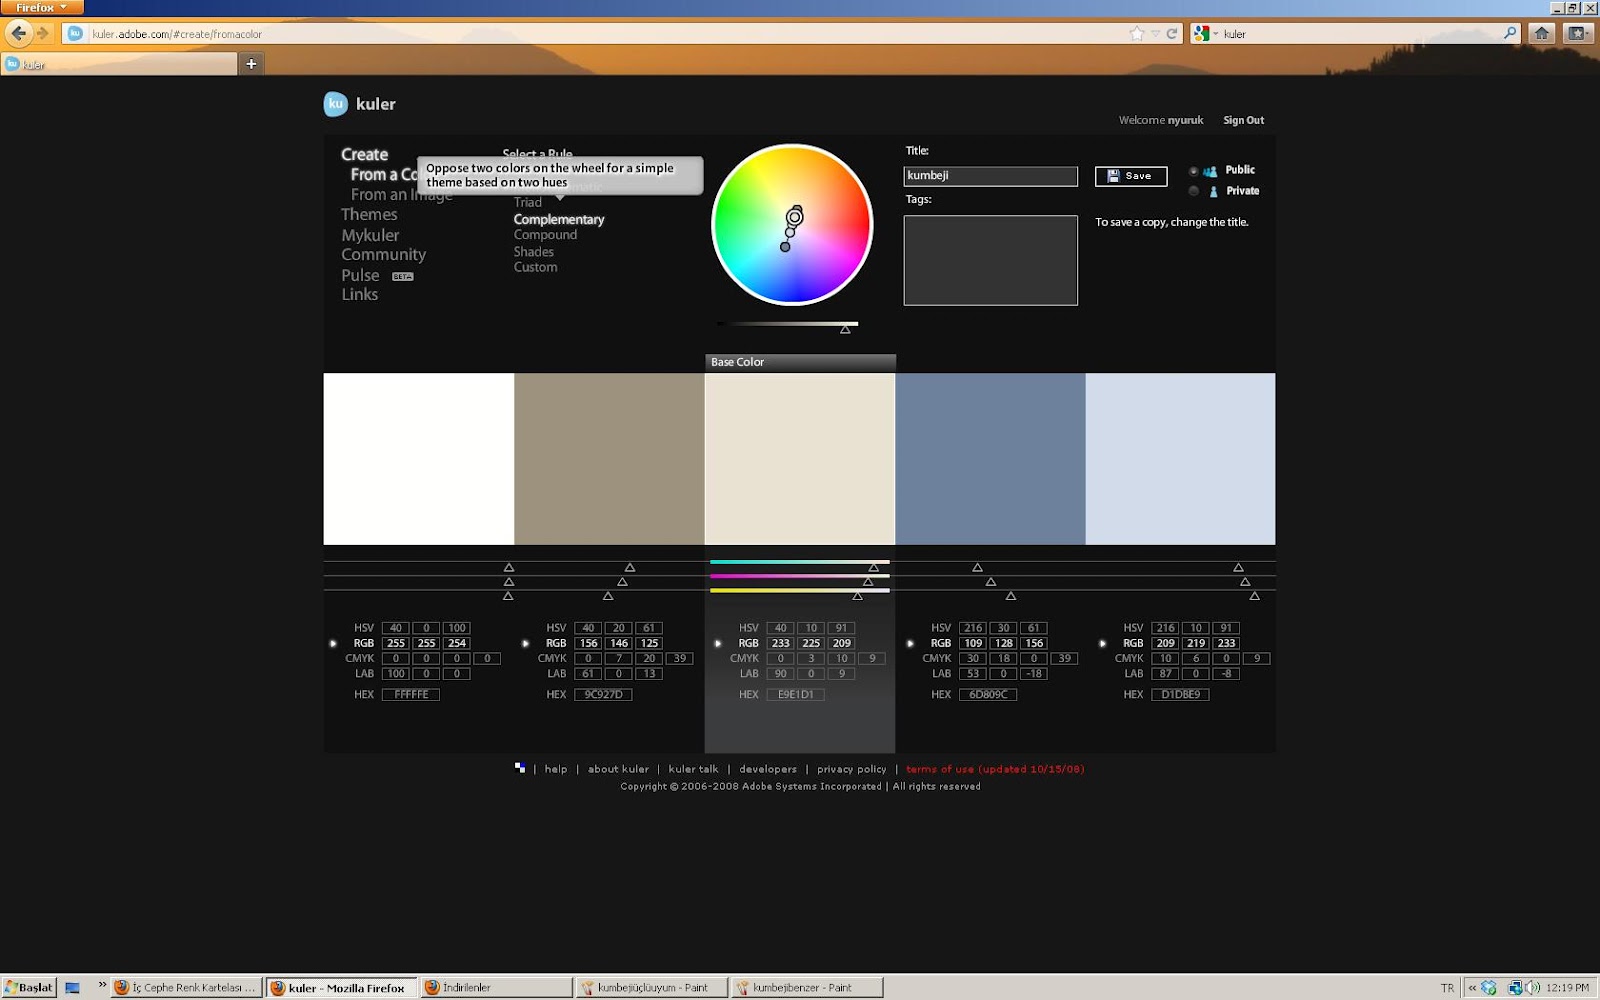Click the small icon before help link
Screen dimensions: 1600x1000
coord(520,768)
